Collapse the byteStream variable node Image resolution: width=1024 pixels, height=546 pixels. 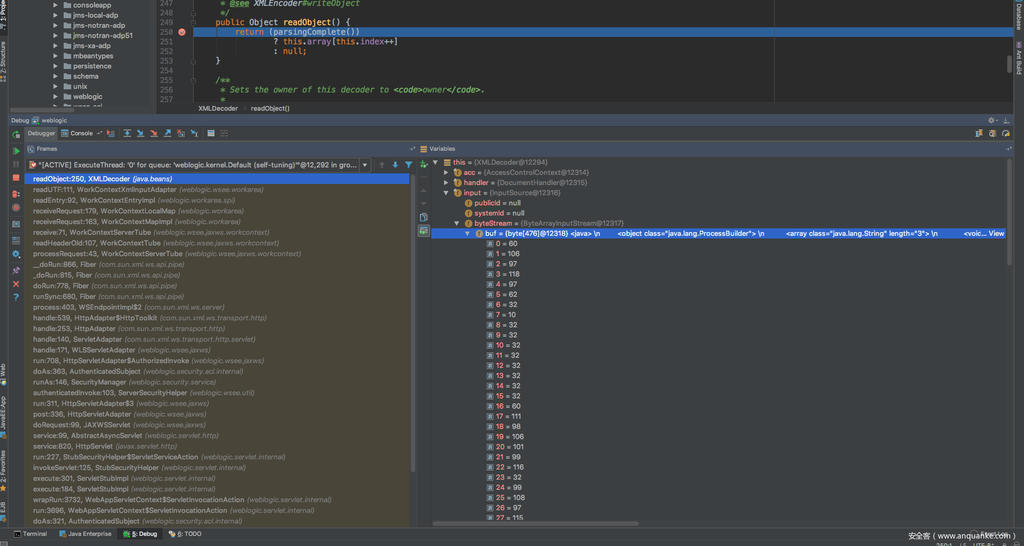(457, 224)
